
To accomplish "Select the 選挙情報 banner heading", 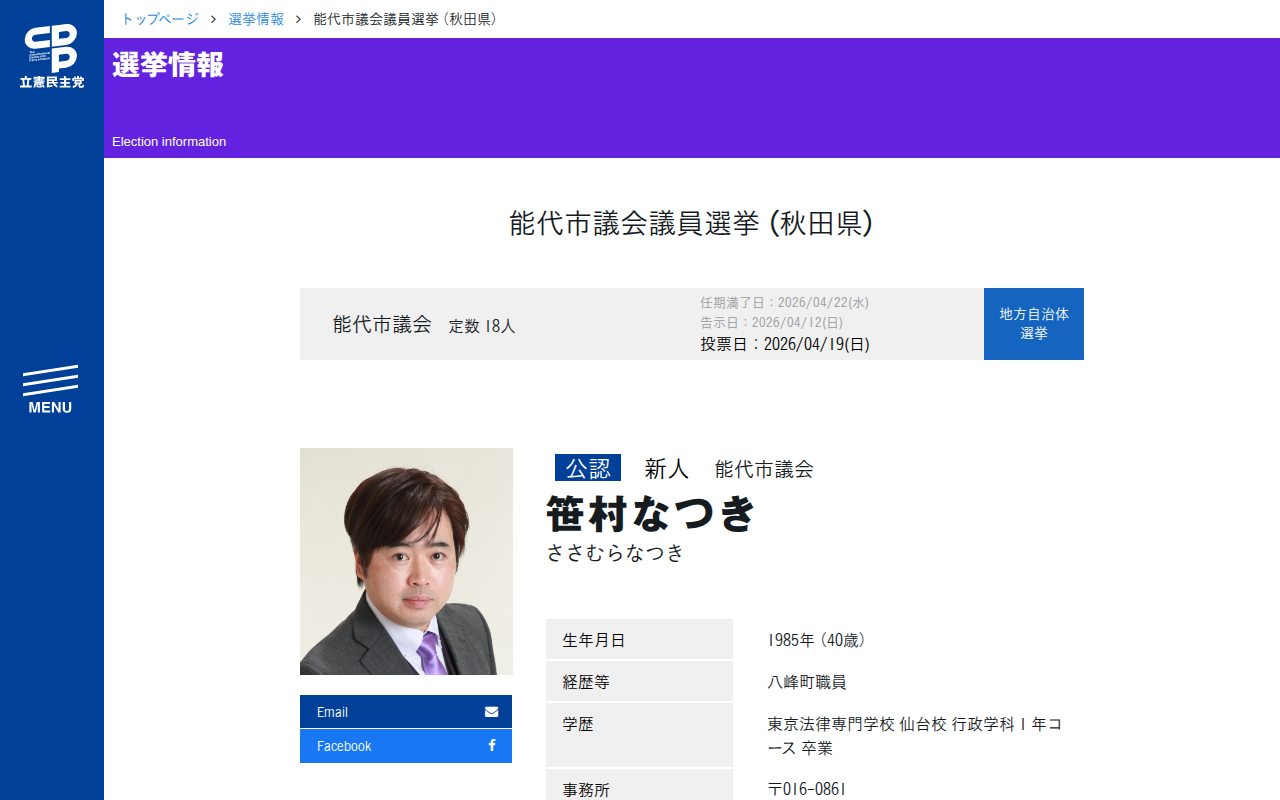I will (x=168, y=64).
